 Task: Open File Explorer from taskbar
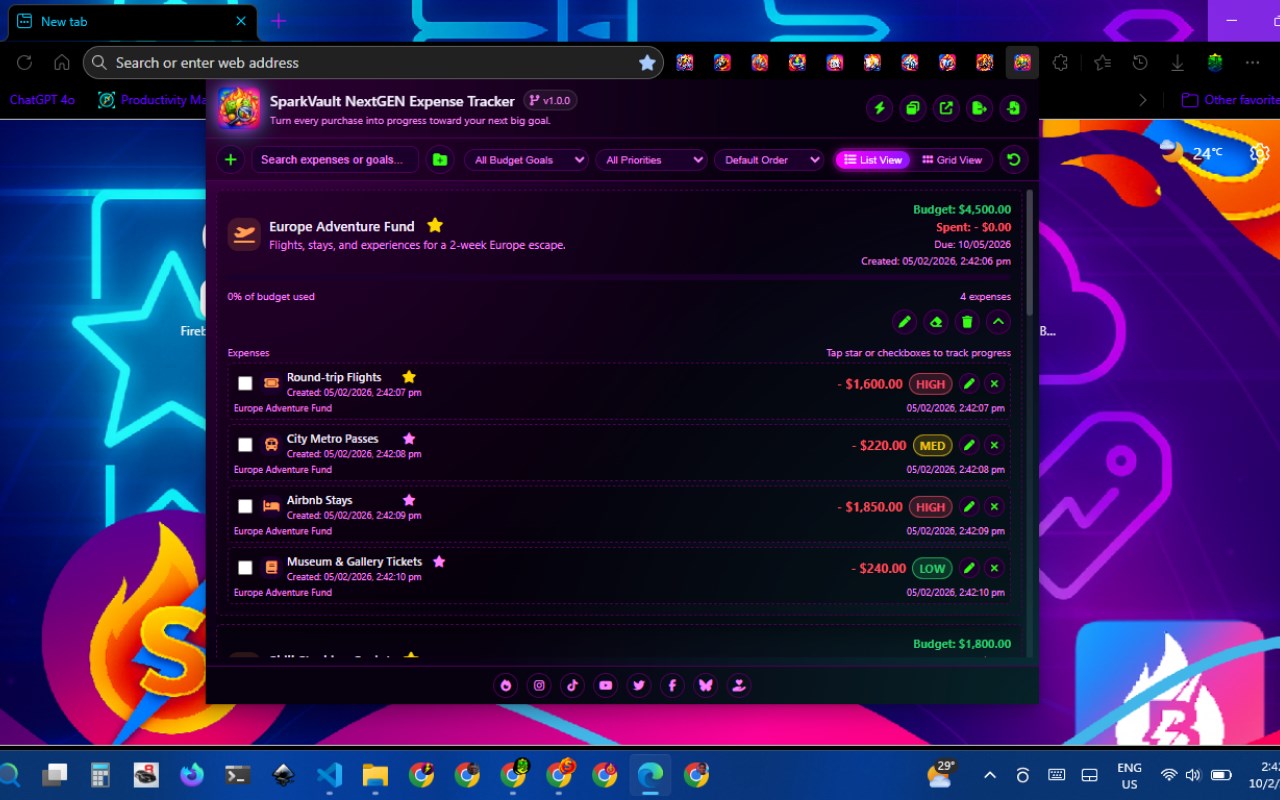click(x=375, y=775)
